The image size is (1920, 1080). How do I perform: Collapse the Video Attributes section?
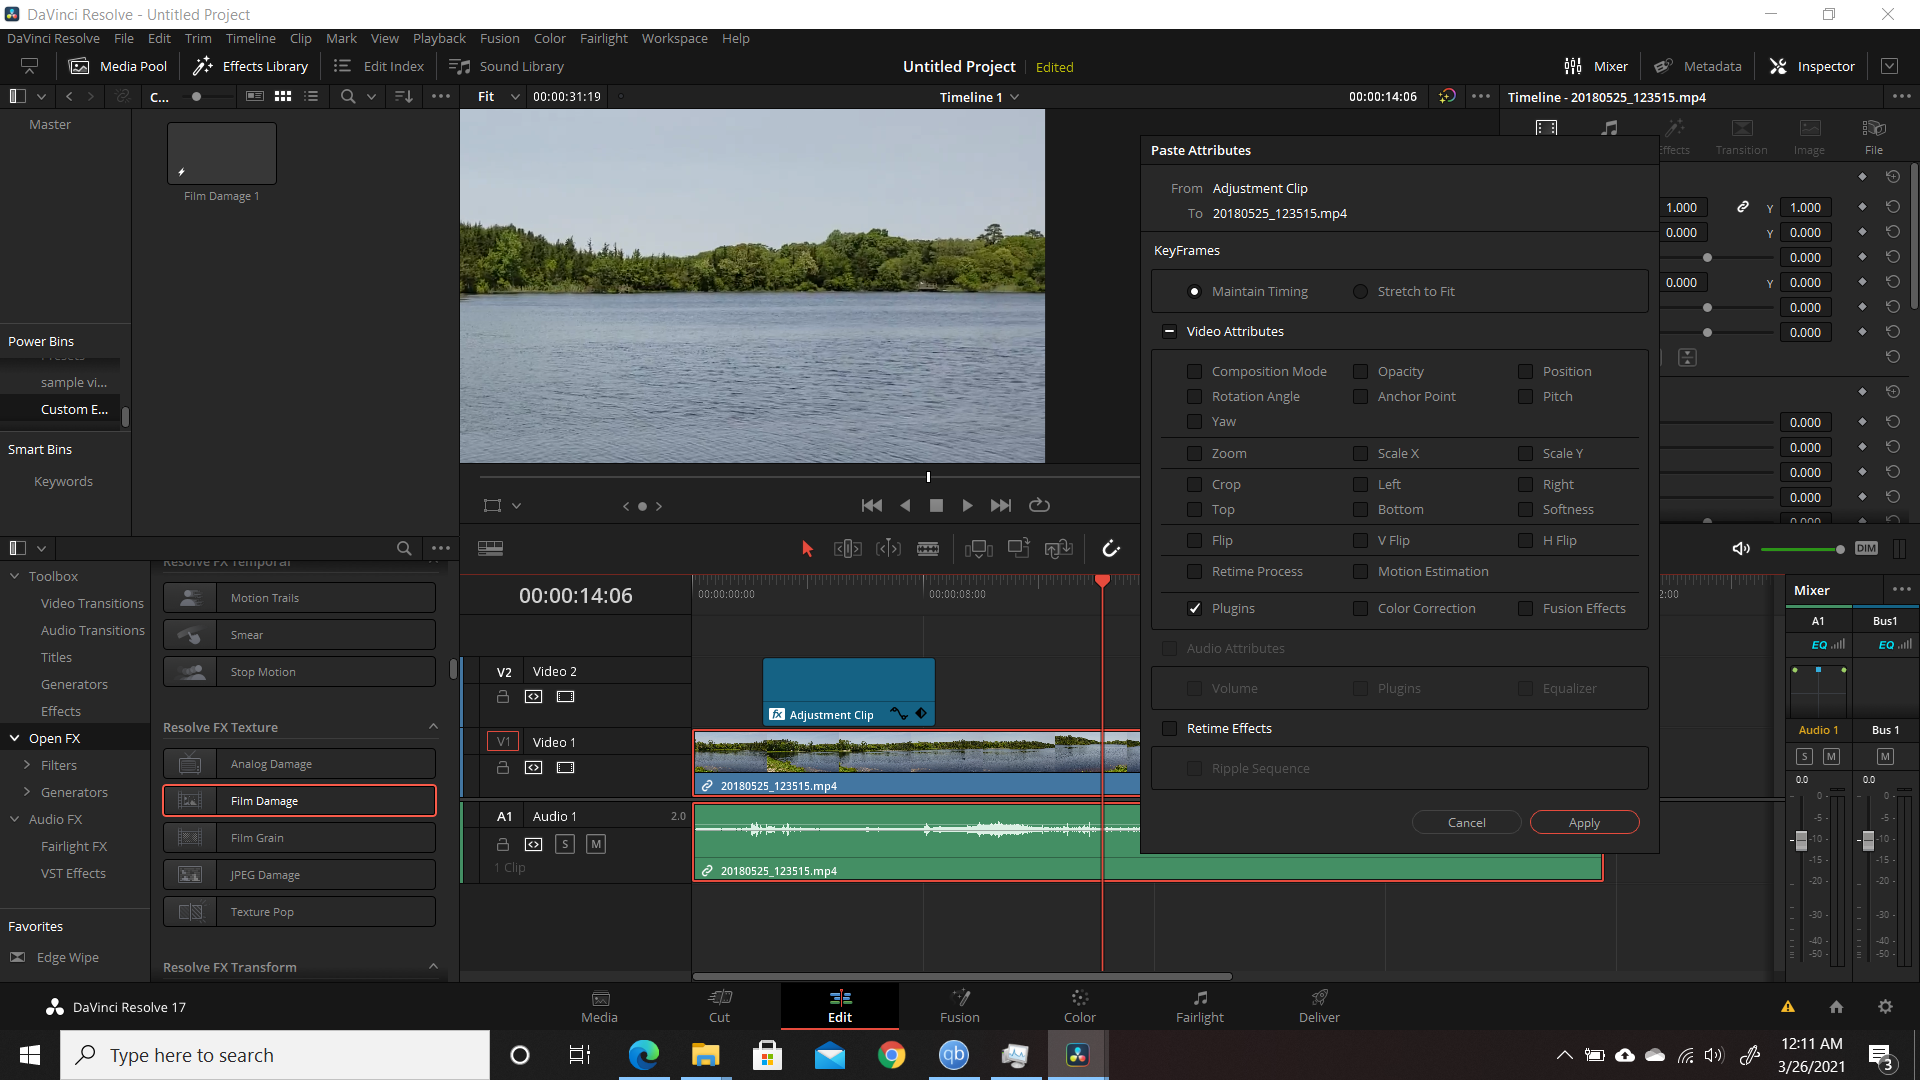point(1169,332)
